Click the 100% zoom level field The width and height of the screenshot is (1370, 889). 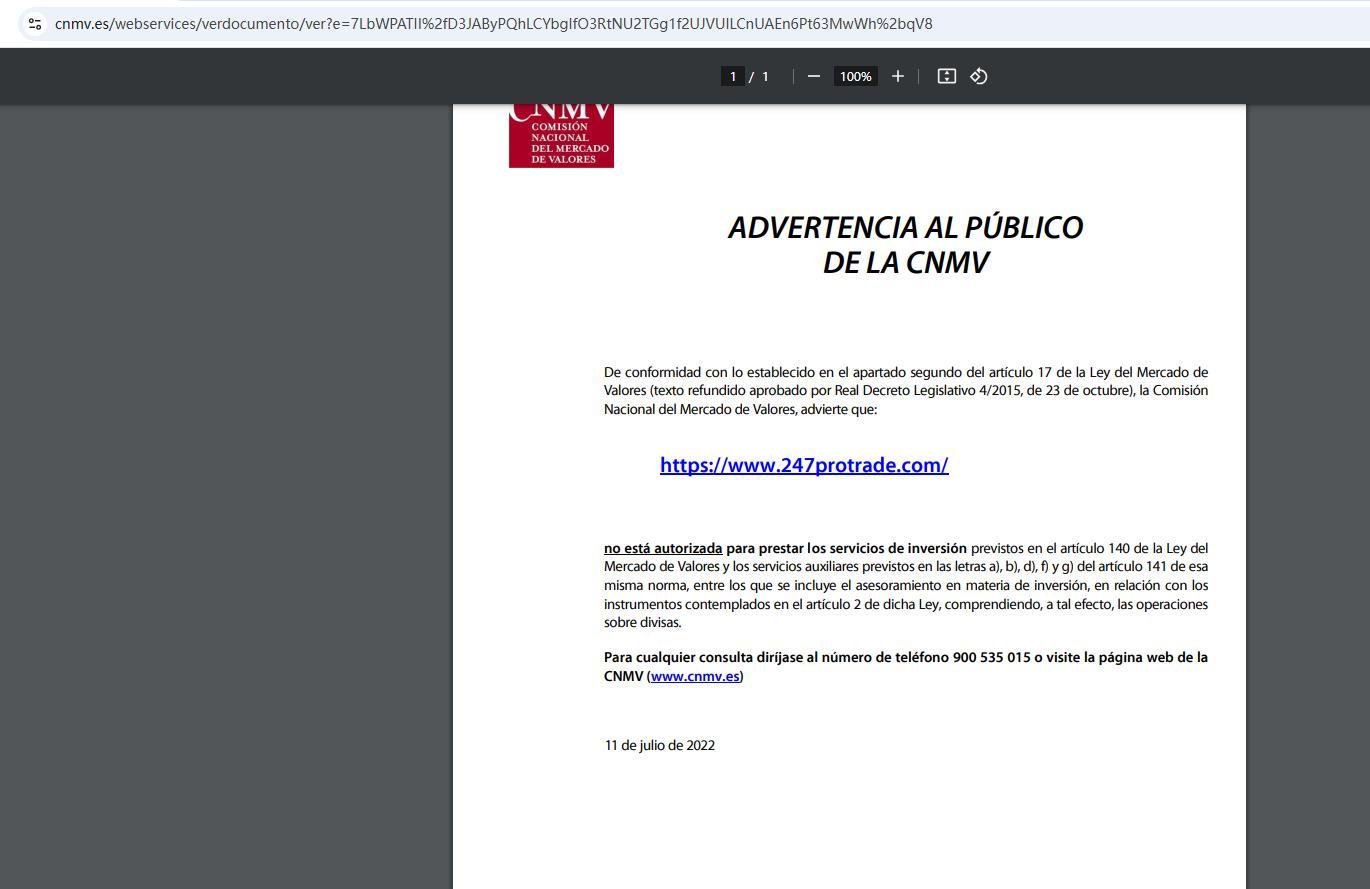coord(855,76)
